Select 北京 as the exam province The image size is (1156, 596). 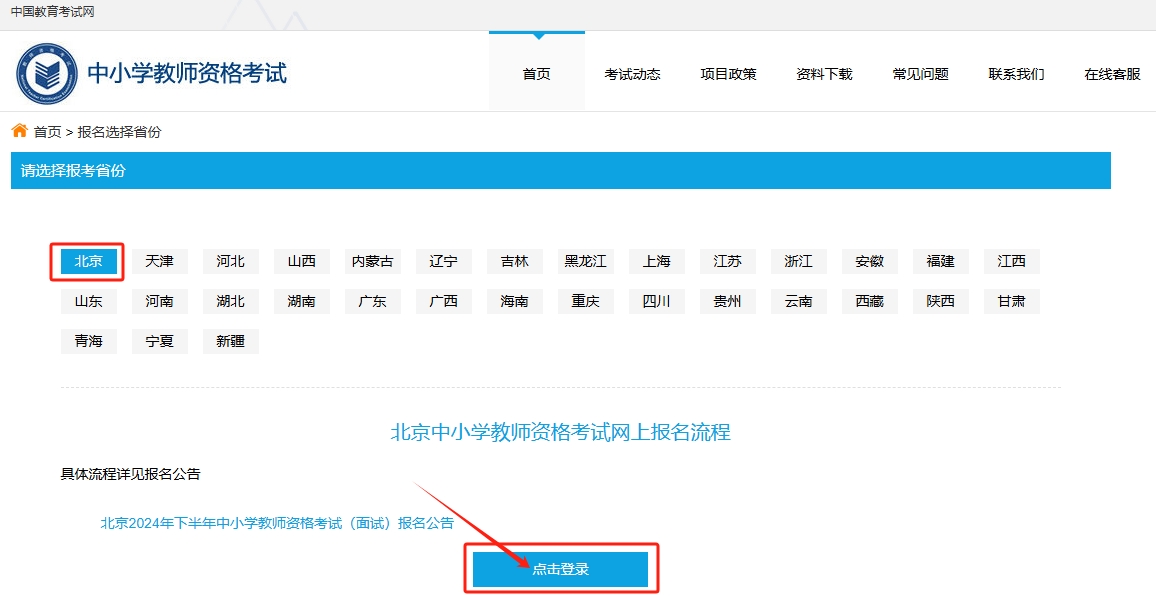(88, 261)
